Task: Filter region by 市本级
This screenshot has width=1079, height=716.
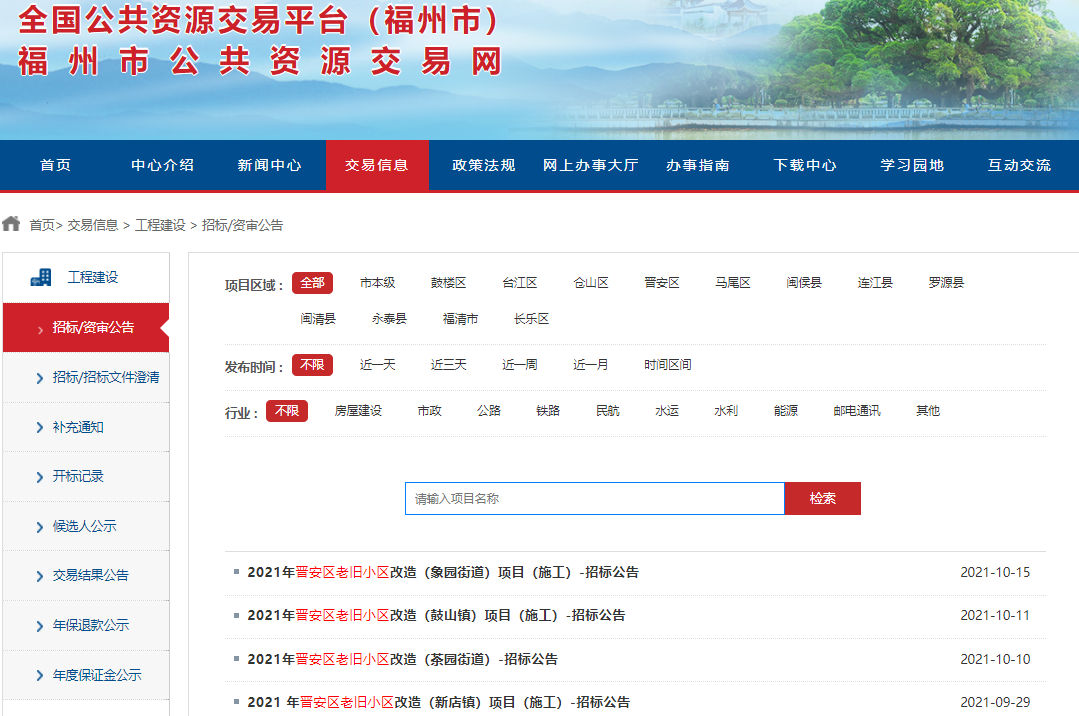Action: [x=378, y=283]
